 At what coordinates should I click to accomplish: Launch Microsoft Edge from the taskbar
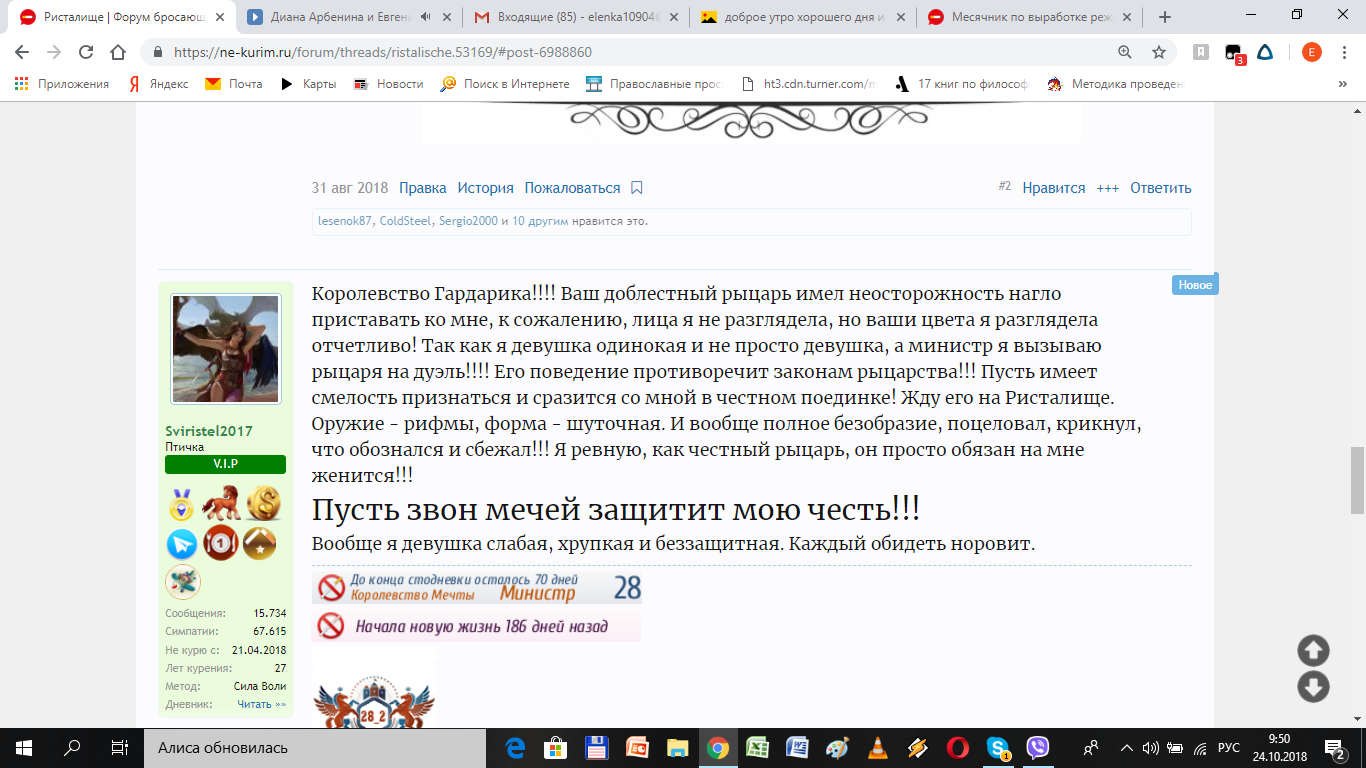point(516,747)
